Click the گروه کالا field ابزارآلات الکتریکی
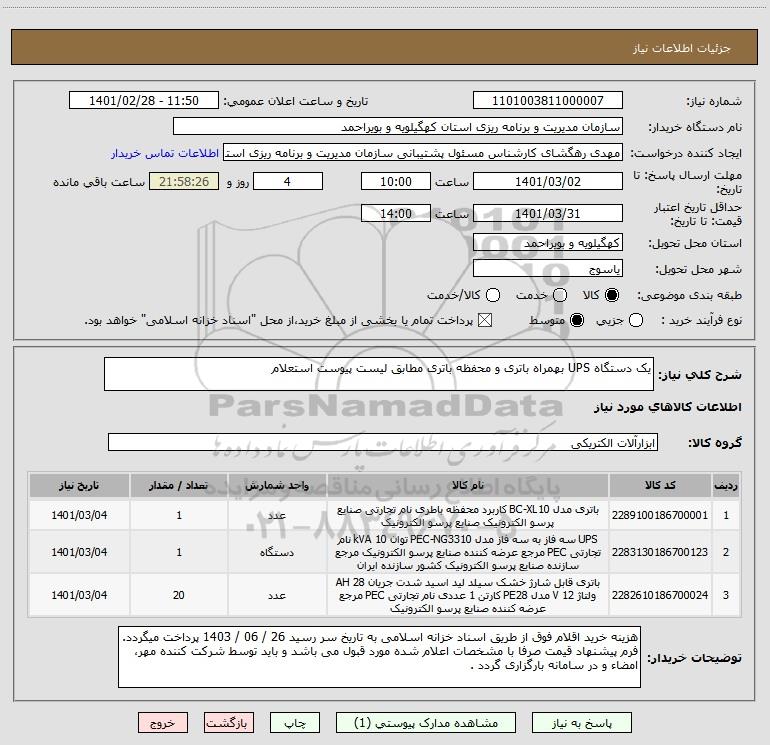770x745 pixels. (383, 442)
